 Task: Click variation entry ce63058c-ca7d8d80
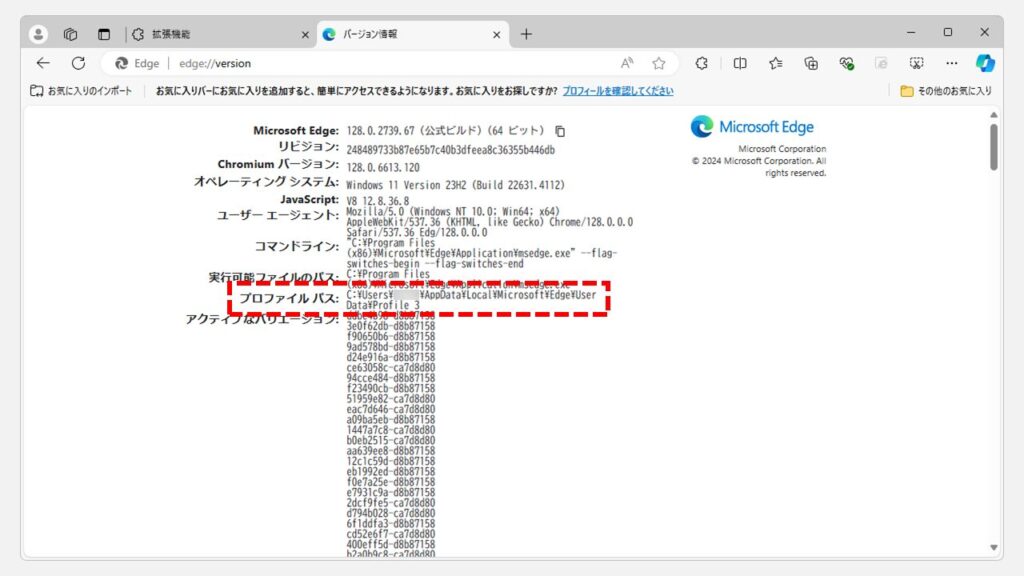pos(391,368)
